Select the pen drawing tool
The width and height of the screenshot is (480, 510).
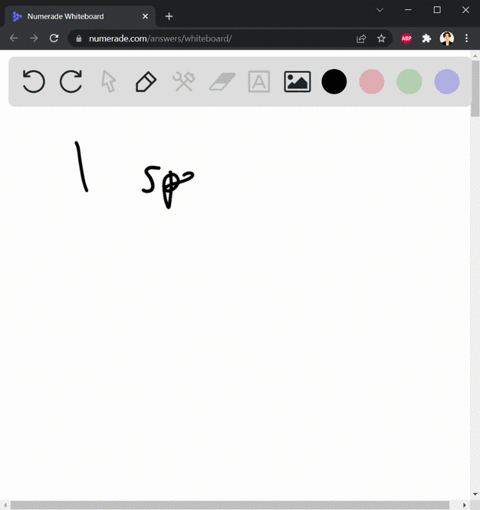pyautogui.click(x=146, y=81)
